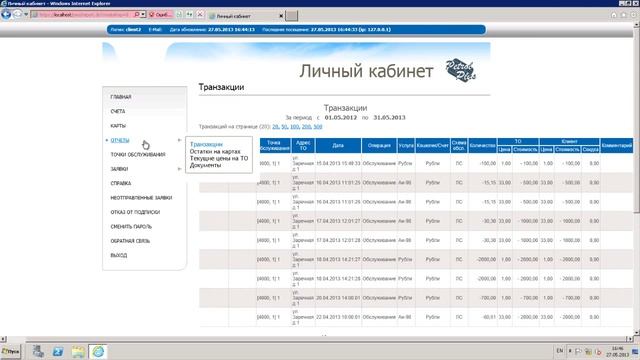Click the horizontal scrollbar left arrow
640x360 pixels.
(x=3, y=339)
